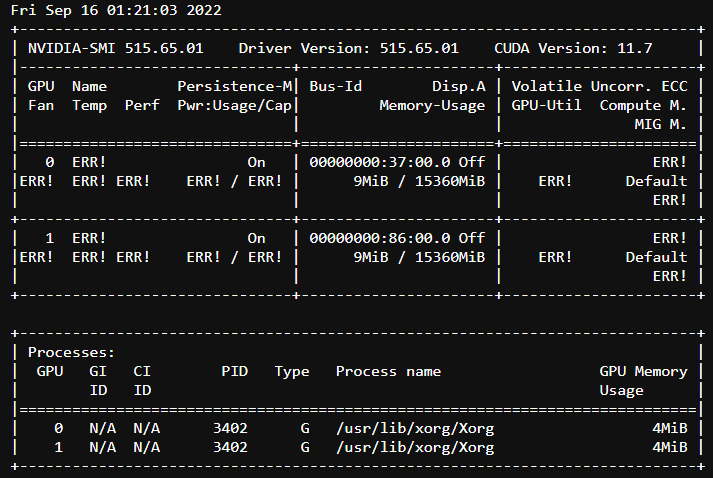Image resolution: width=713 pixels, height=478 pixels.
Task: Select bus ID 00000000:86:00.0
Action: tap(380, 238)
